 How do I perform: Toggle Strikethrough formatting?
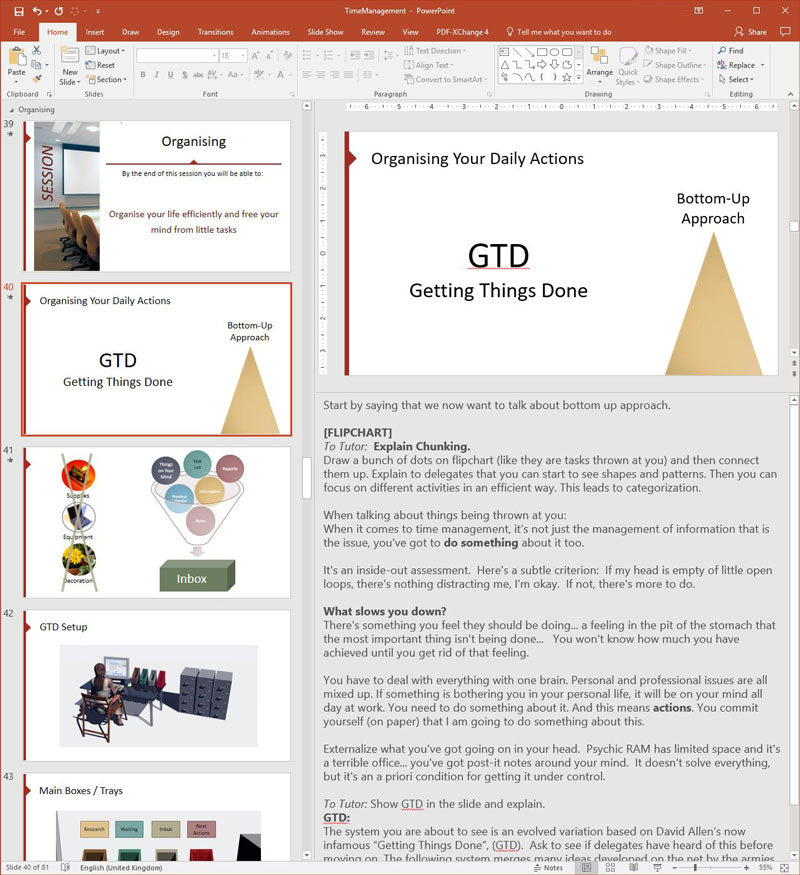point(198,75)
